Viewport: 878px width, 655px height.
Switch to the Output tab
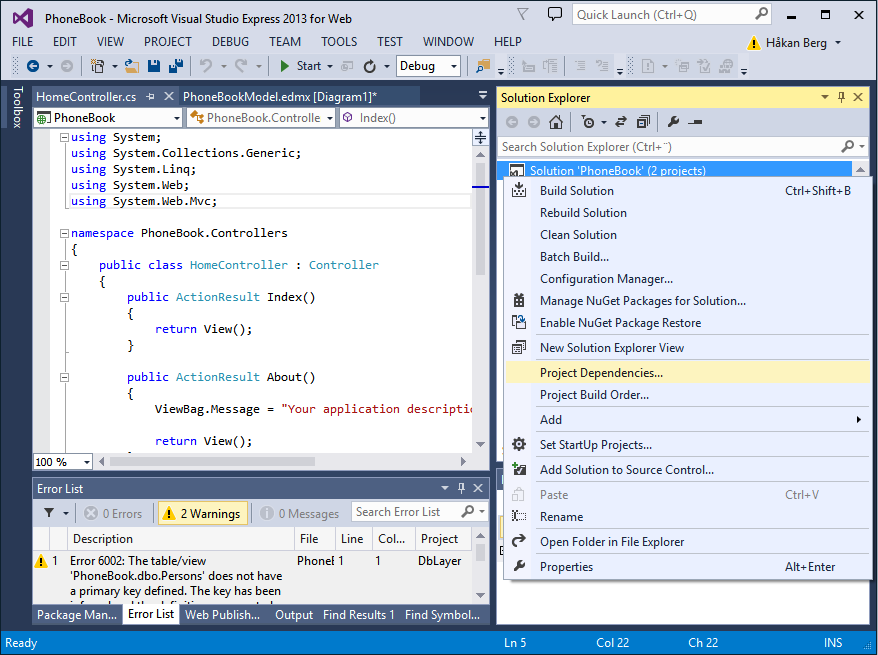[294, 615]
